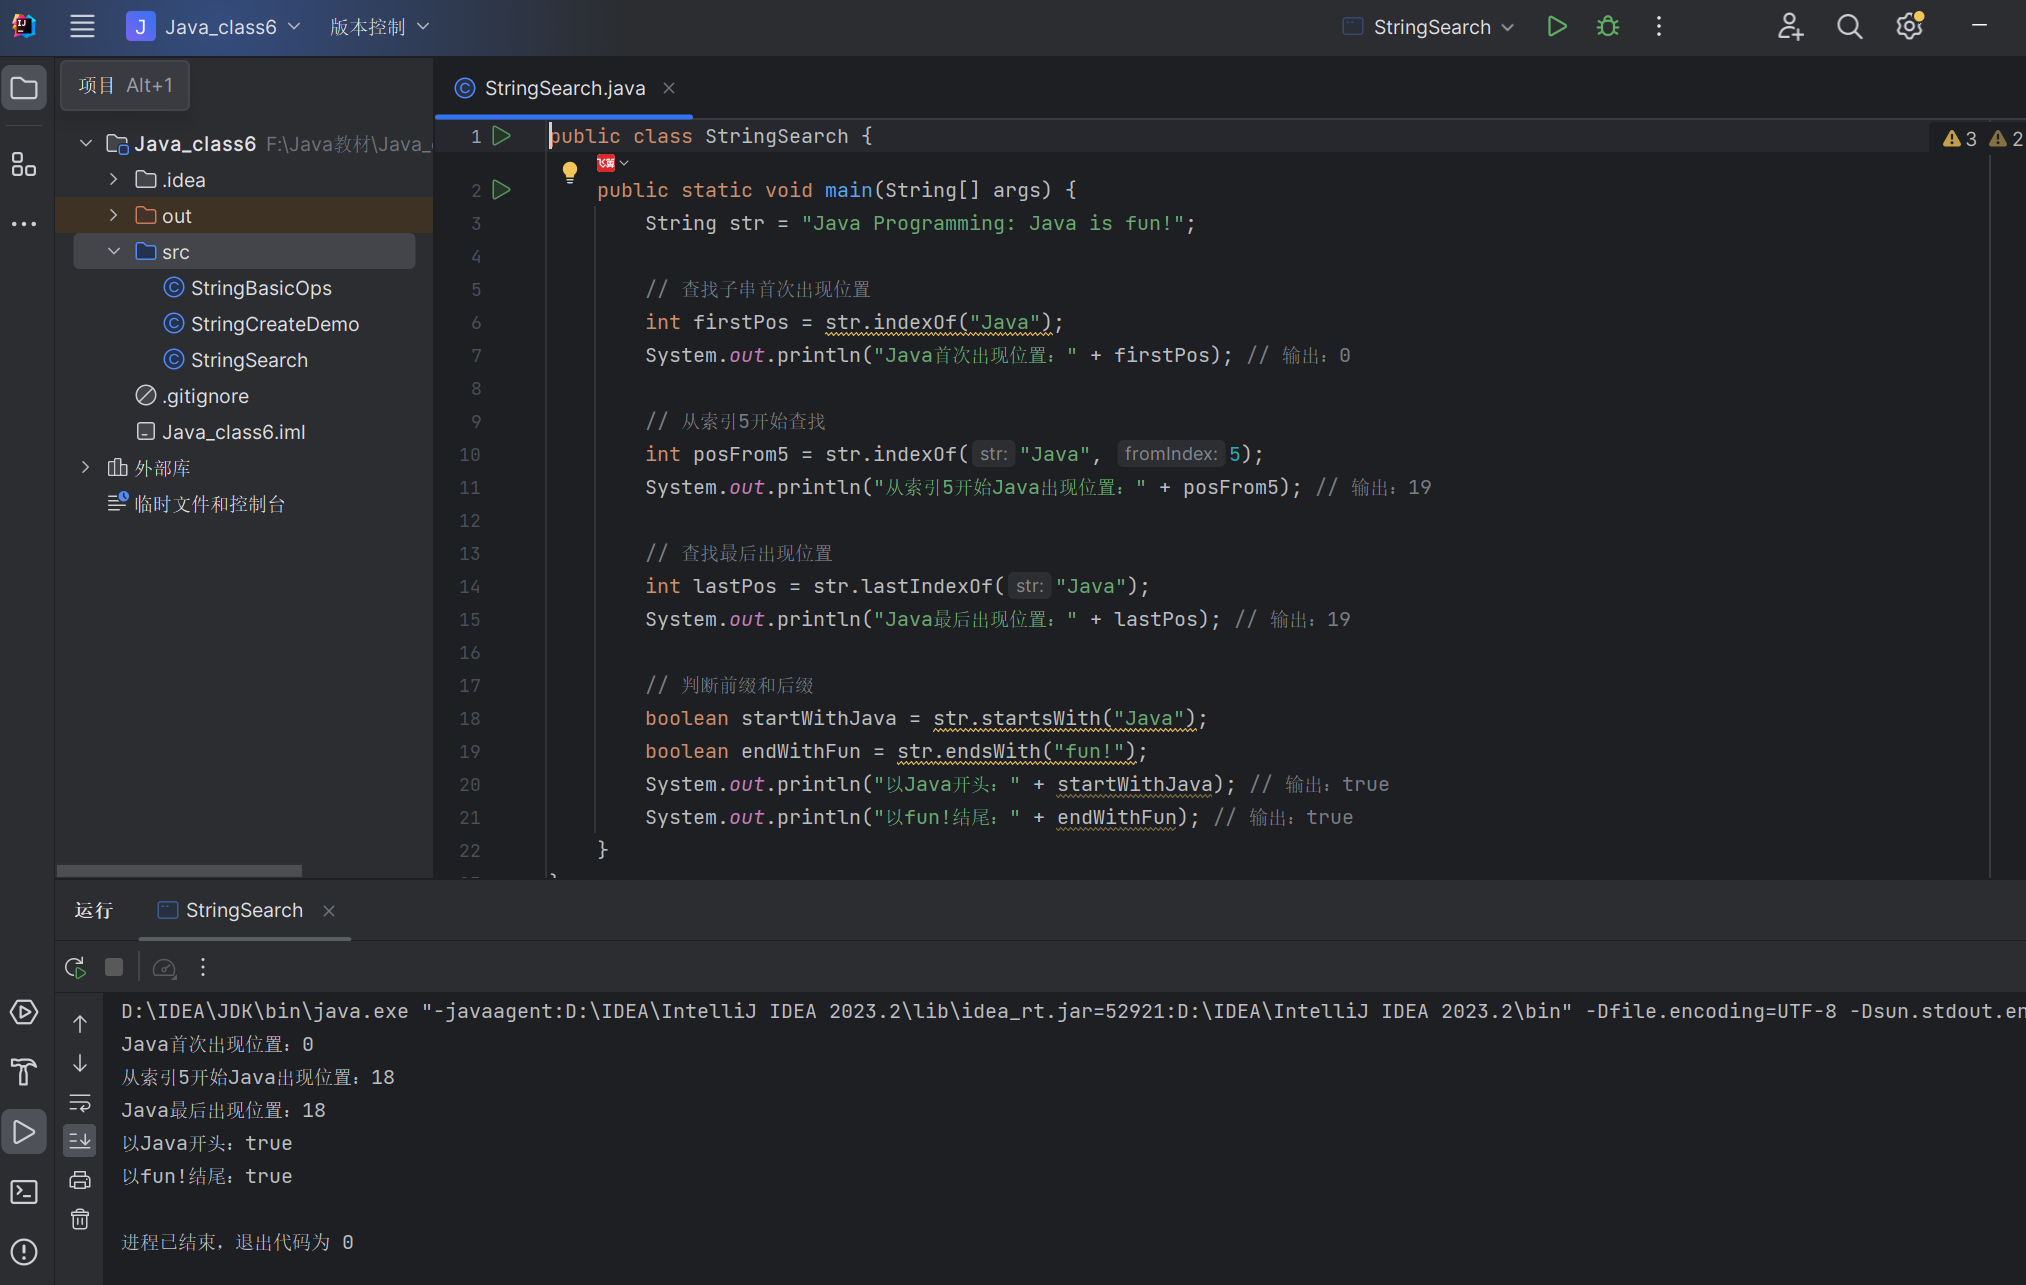Clear console output with trash icon

(x=80, y=1219)
